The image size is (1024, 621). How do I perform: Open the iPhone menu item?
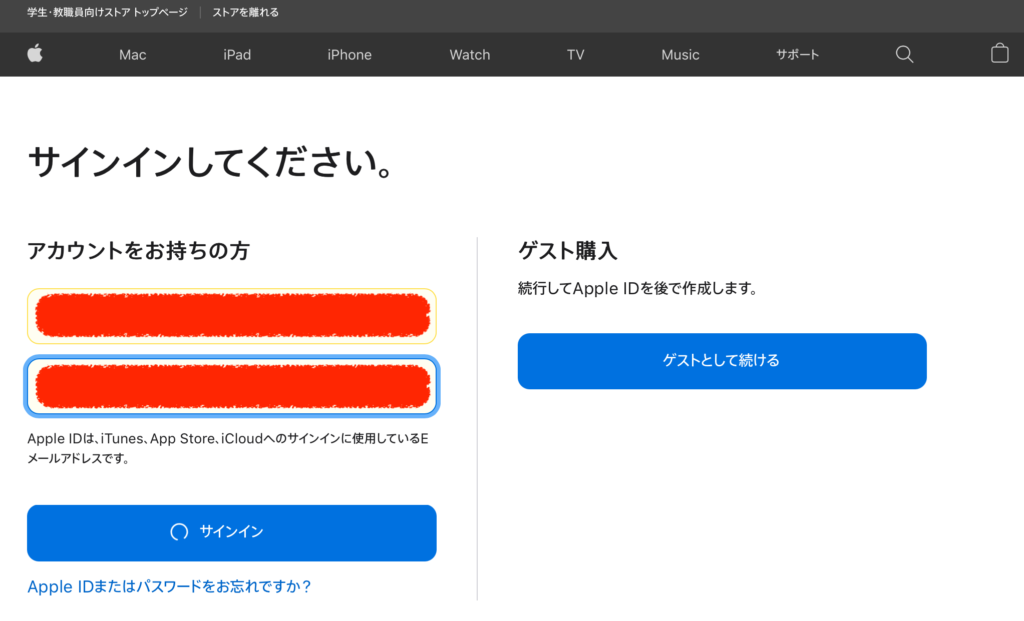click(349, 55)
